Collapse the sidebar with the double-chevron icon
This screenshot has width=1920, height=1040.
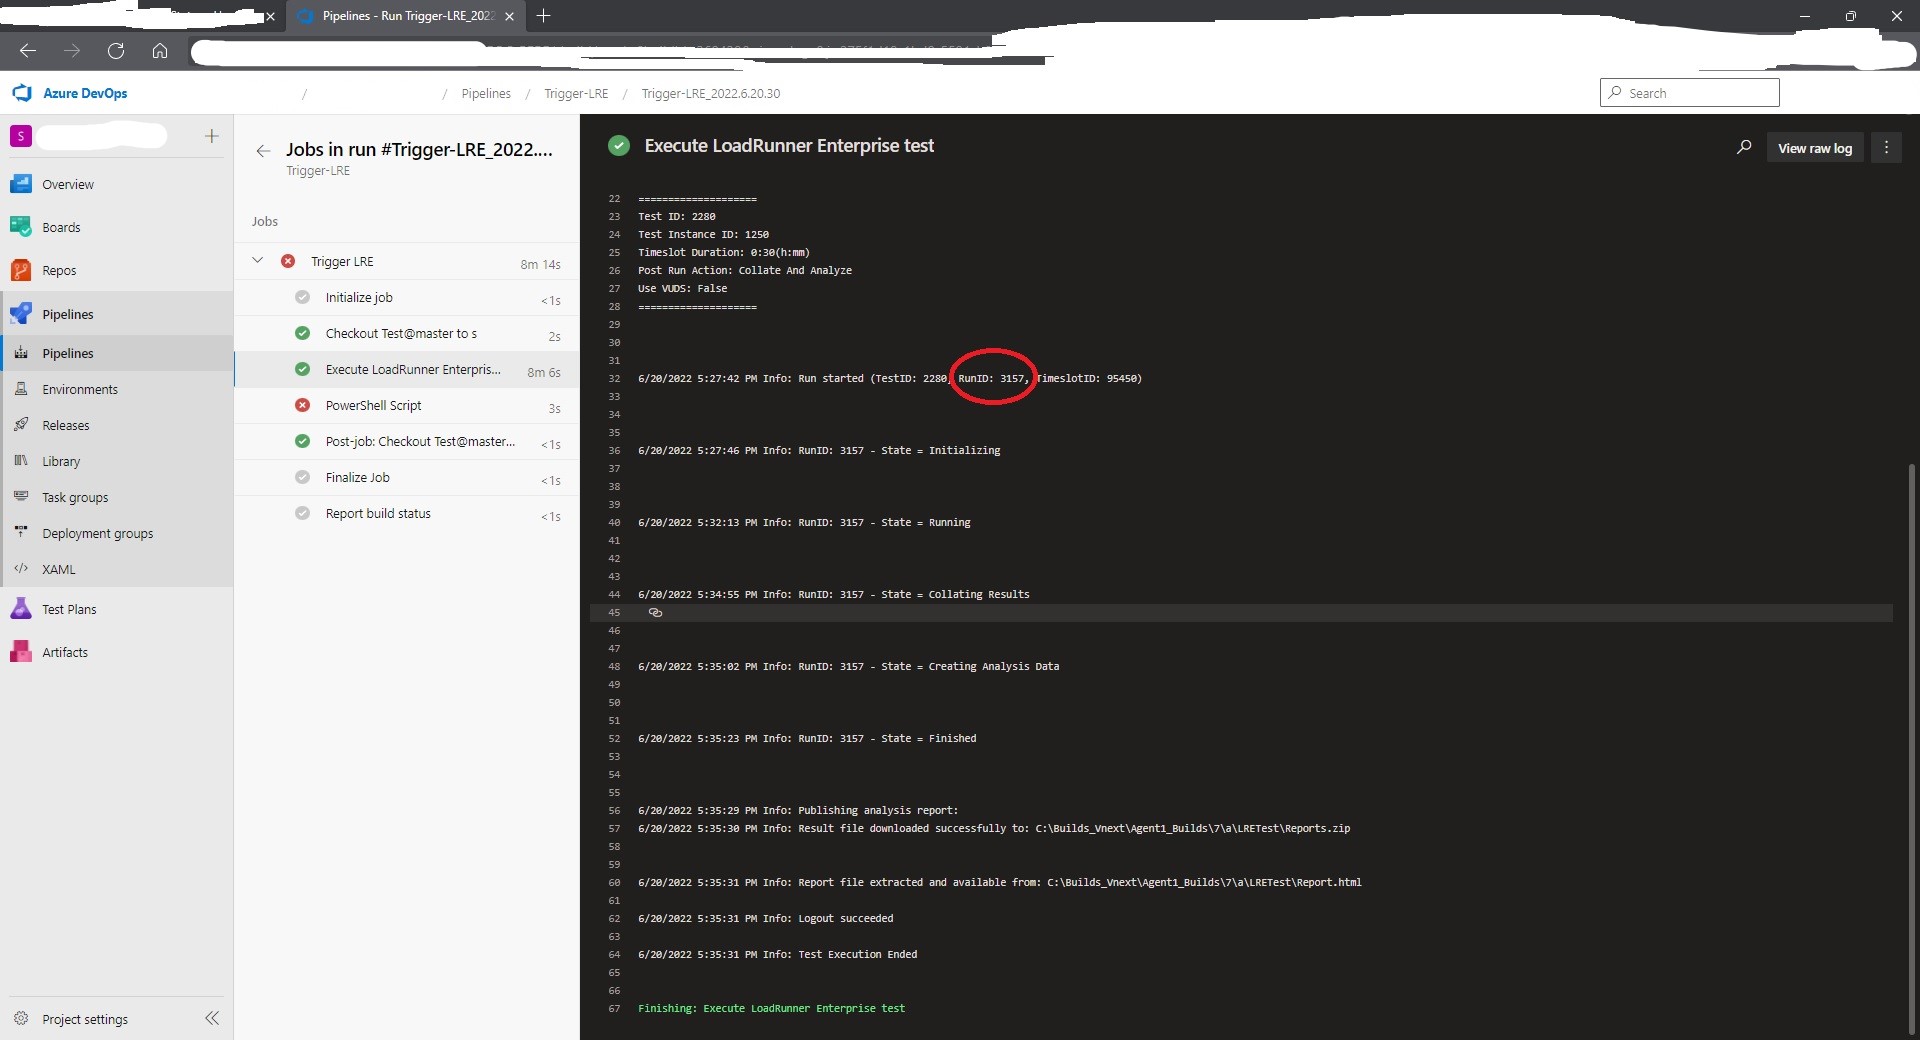tap(212, 1018)
